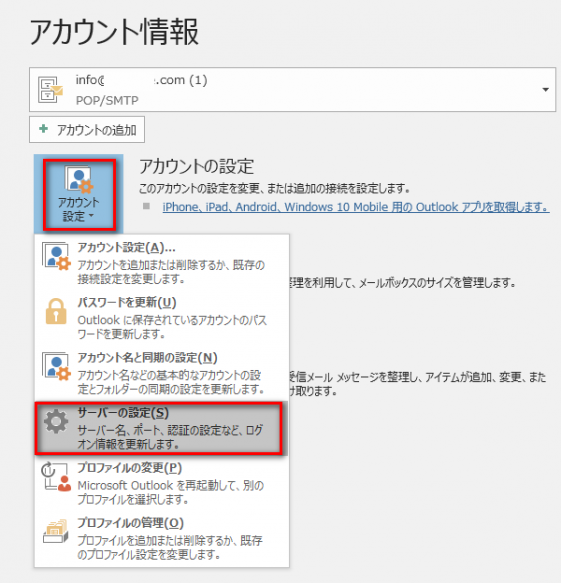Screen dimensions: 561x583
Task: Choose サーバーの設定(S) menu item
Action: [x=159, y=428]
